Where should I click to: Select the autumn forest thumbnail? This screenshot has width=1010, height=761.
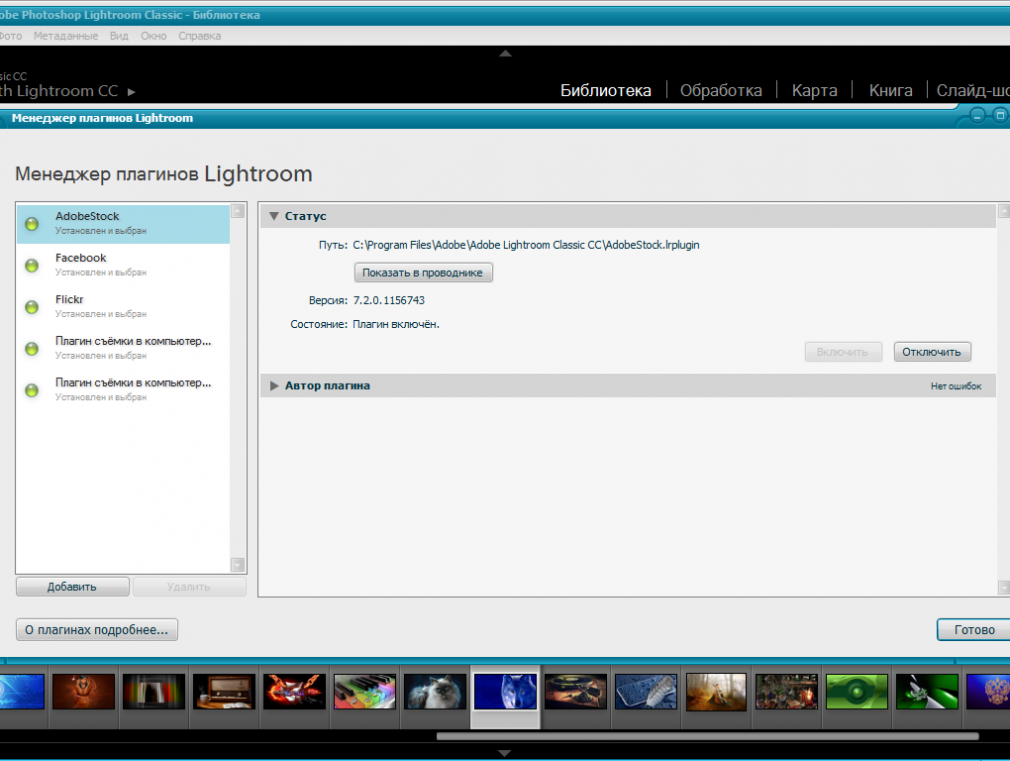(716, 692)
